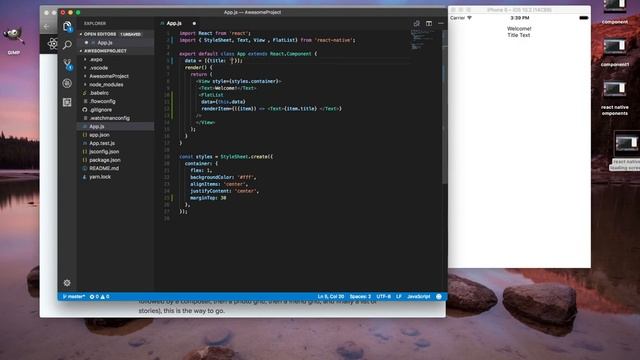Open the Debug view in activity bar

[67, 83]
